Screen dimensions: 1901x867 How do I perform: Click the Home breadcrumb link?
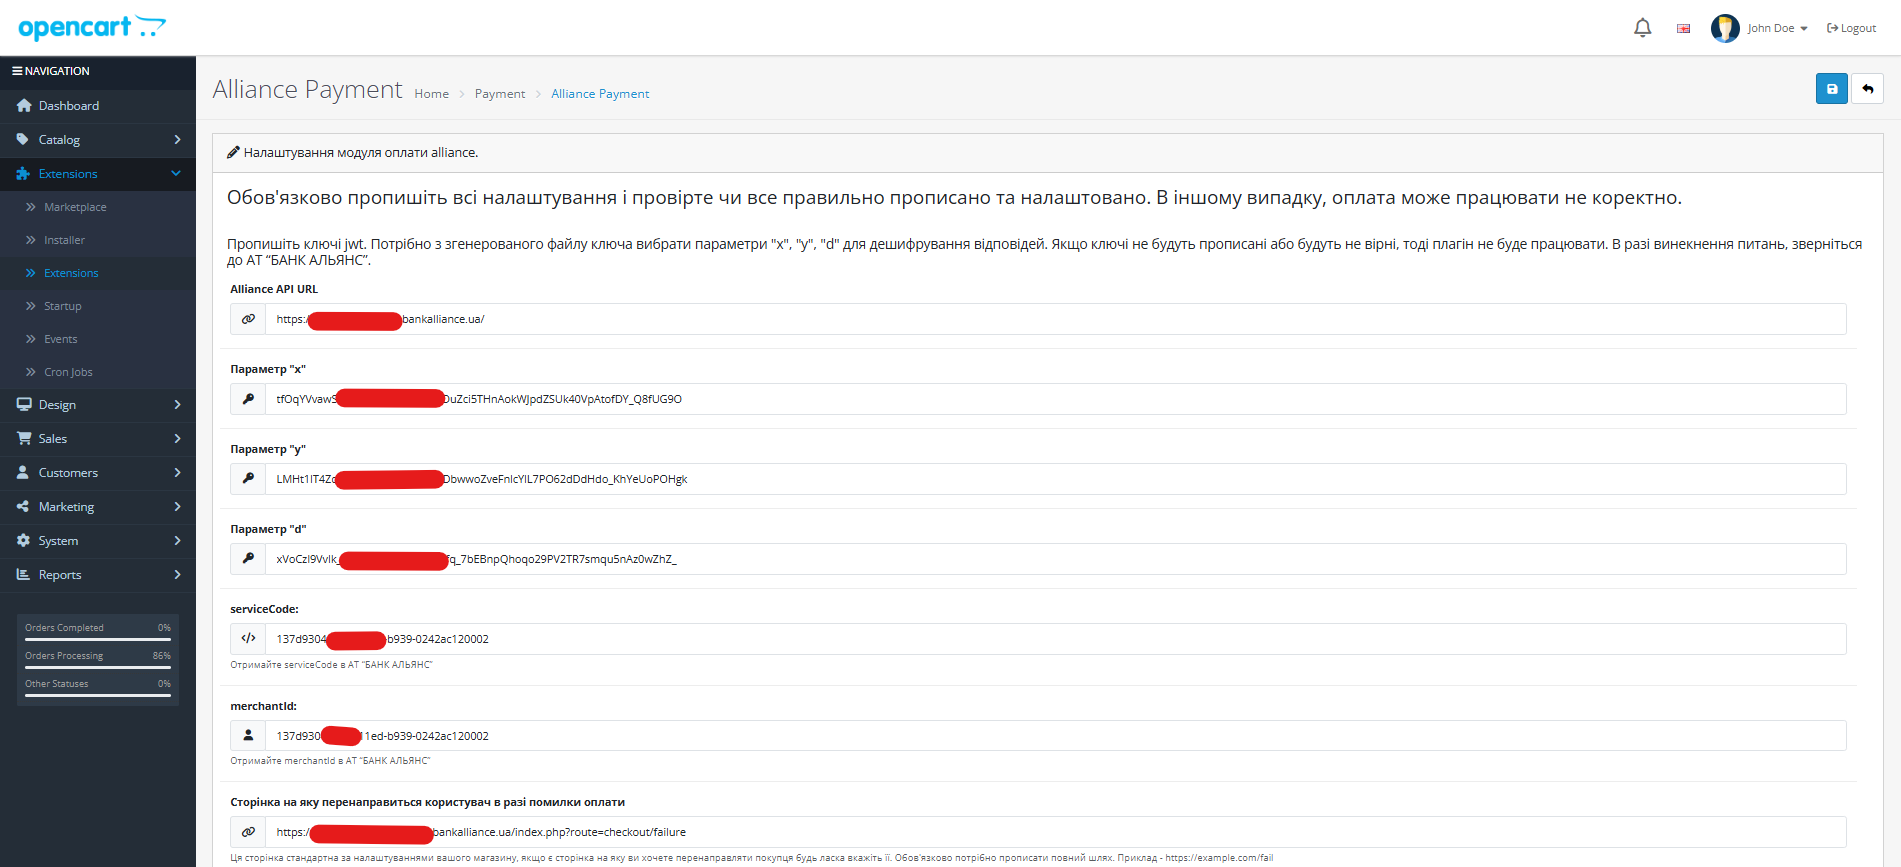[x=431, y=94]
